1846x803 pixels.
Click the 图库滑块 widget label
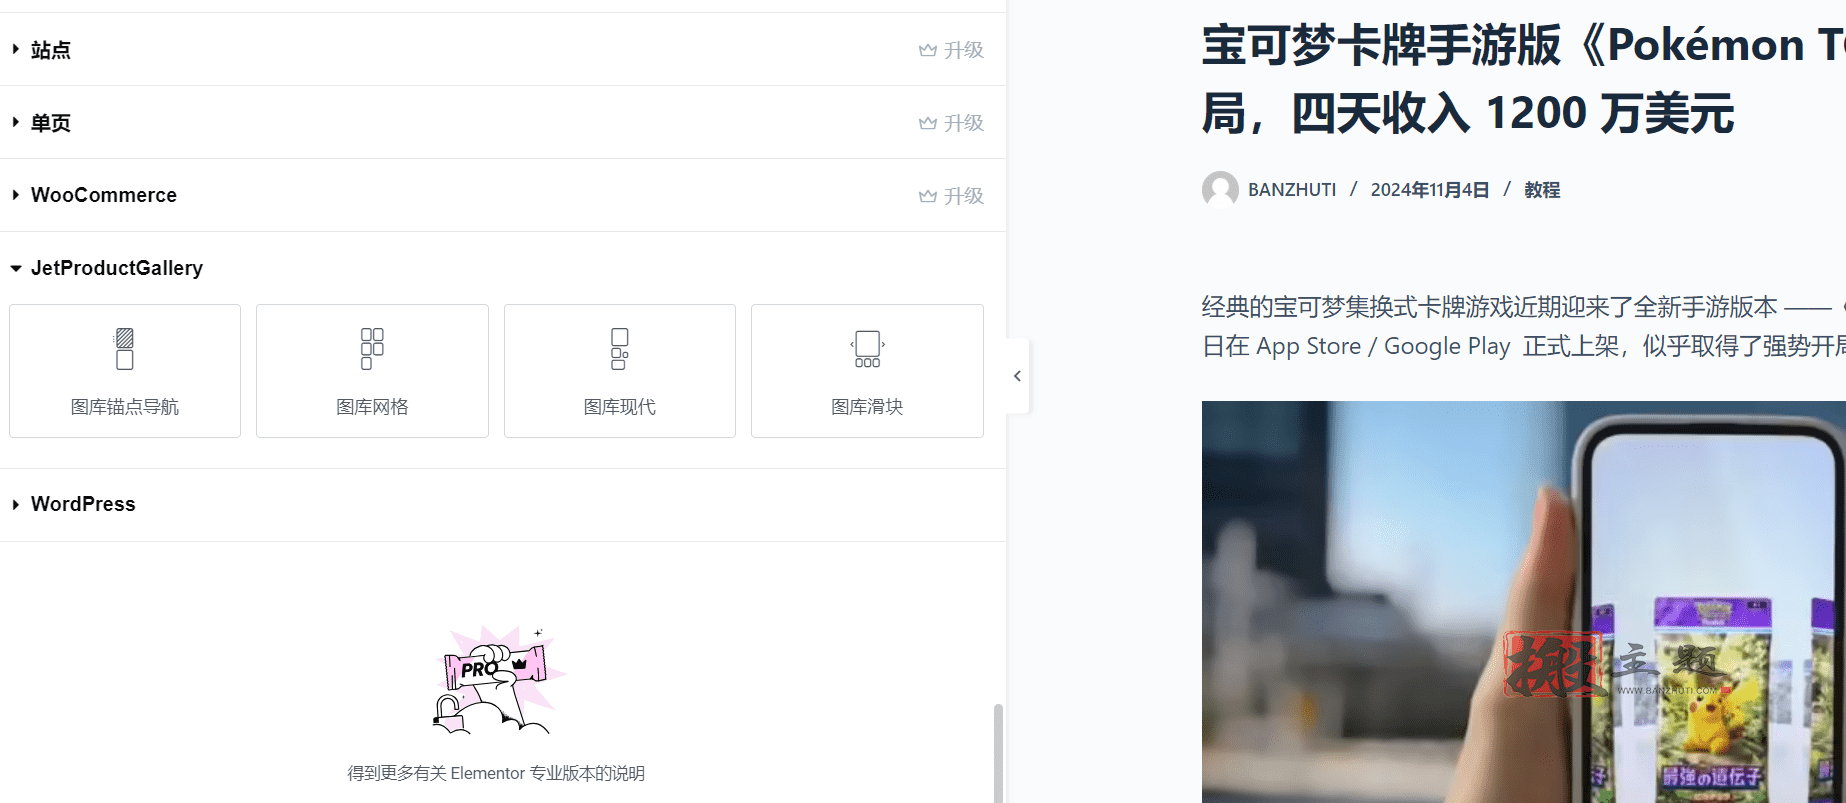point(867,407)
